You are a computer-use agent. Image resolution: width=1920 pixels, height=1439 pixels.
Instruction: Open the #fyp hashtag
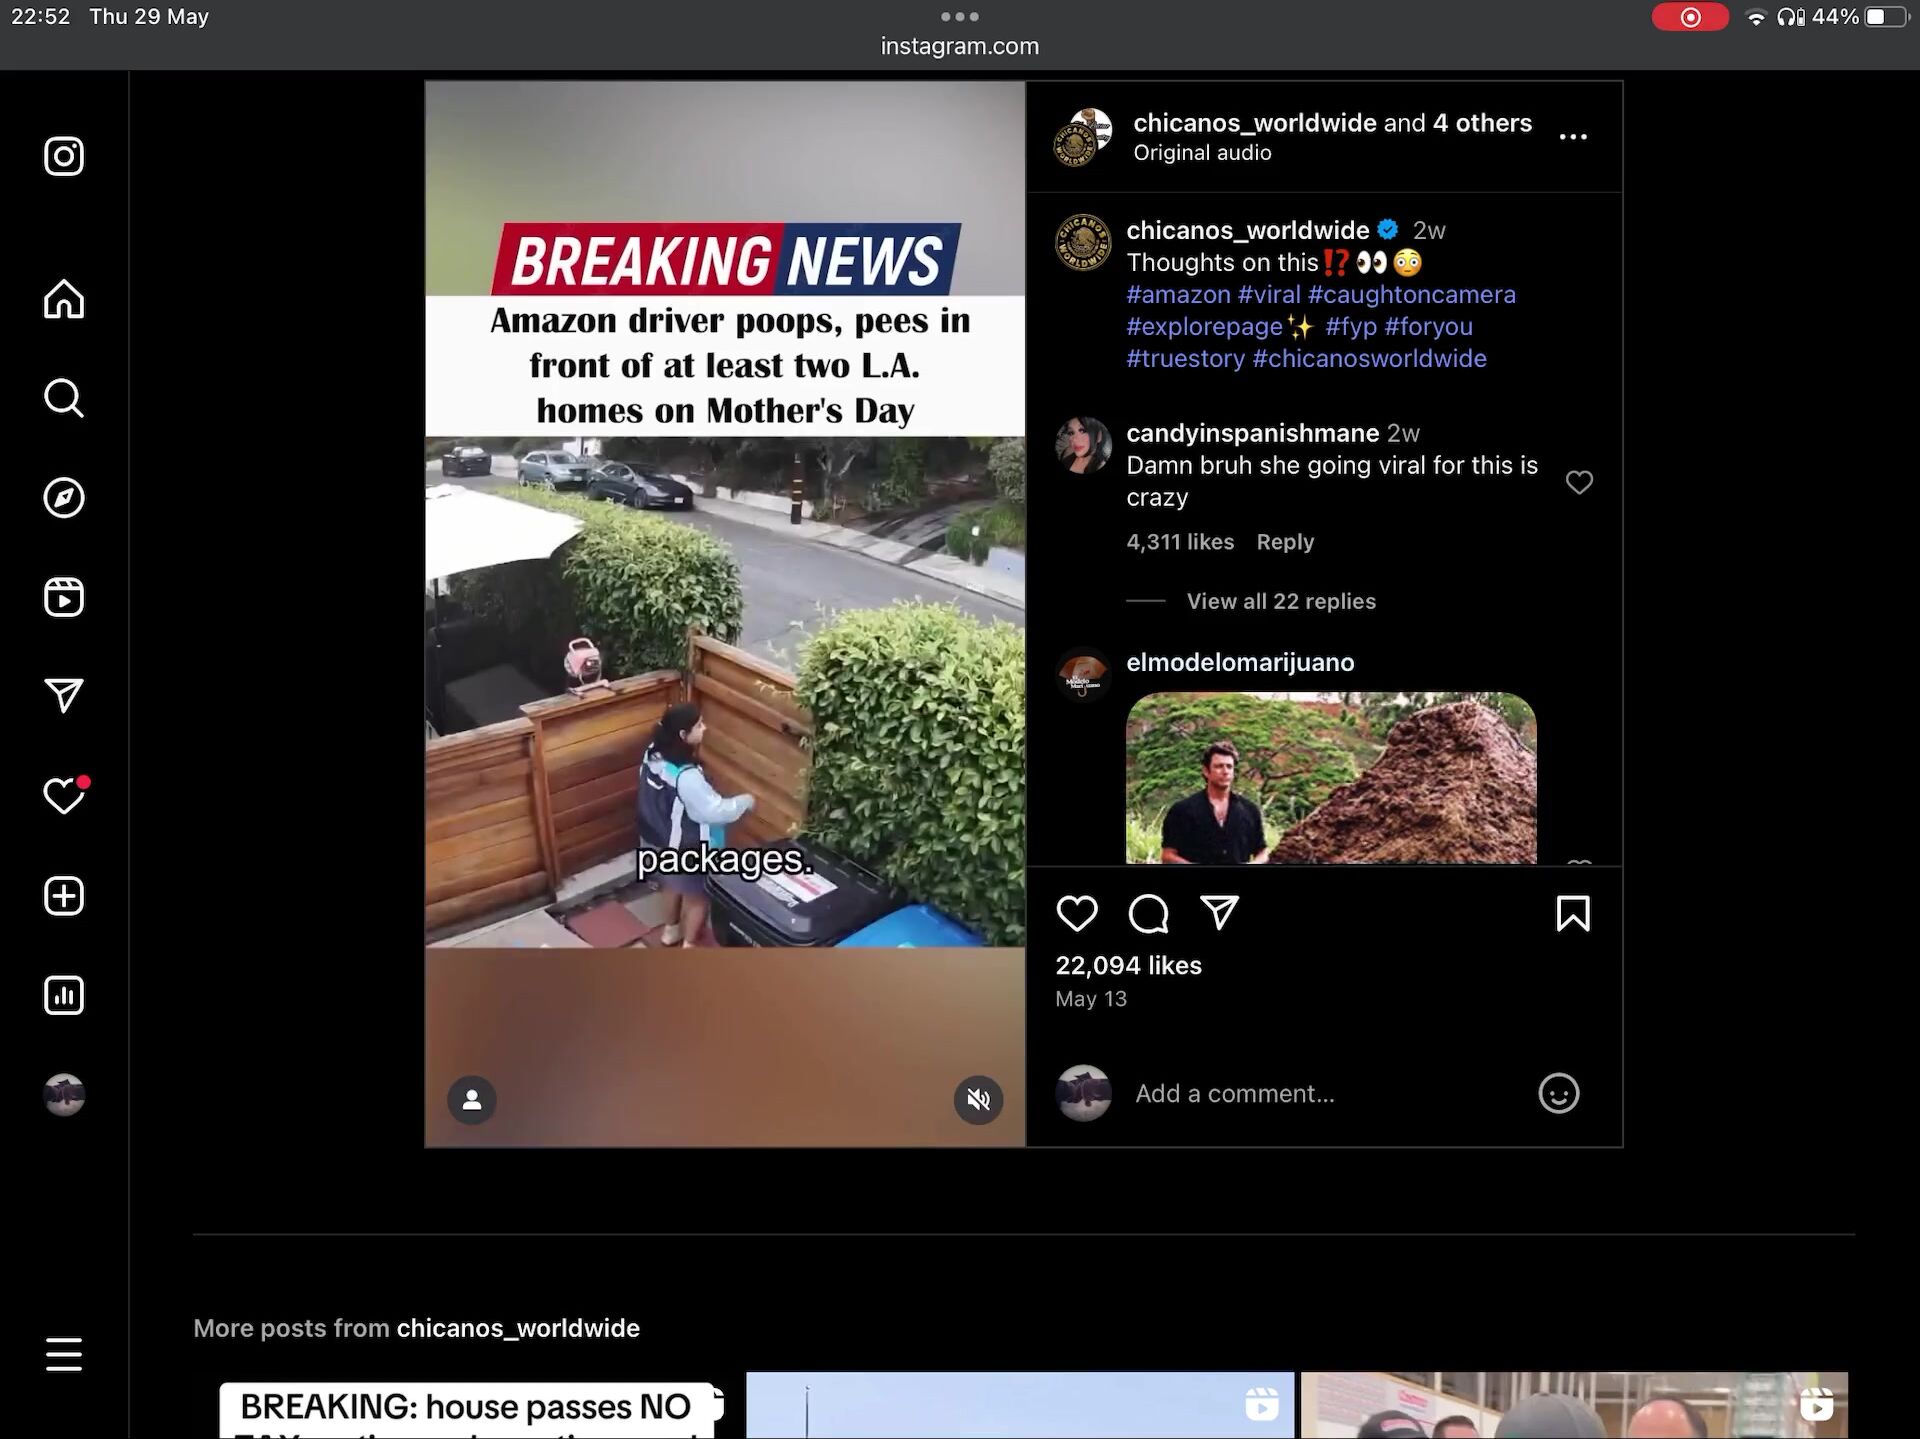(1351, 327)
